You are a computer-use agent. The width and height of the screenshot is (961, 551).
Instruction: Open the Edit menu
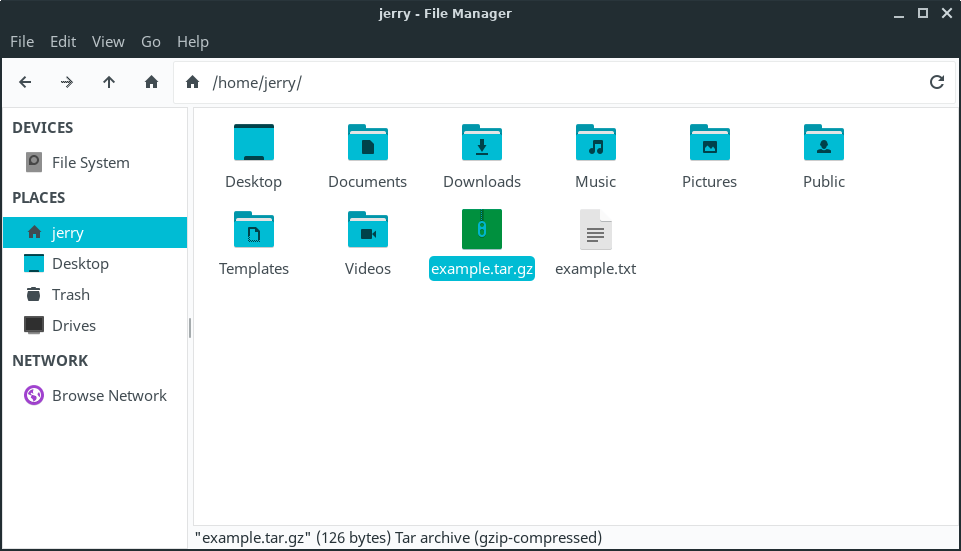click(63, 41)
